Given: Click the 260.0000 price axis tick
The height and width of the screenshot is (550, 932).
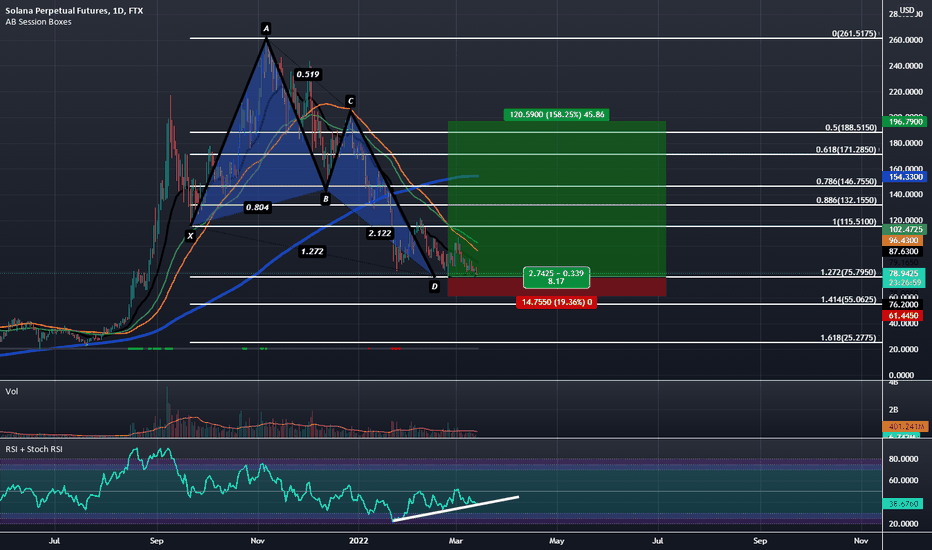Looking at the screenshot, I should [905, 40].
